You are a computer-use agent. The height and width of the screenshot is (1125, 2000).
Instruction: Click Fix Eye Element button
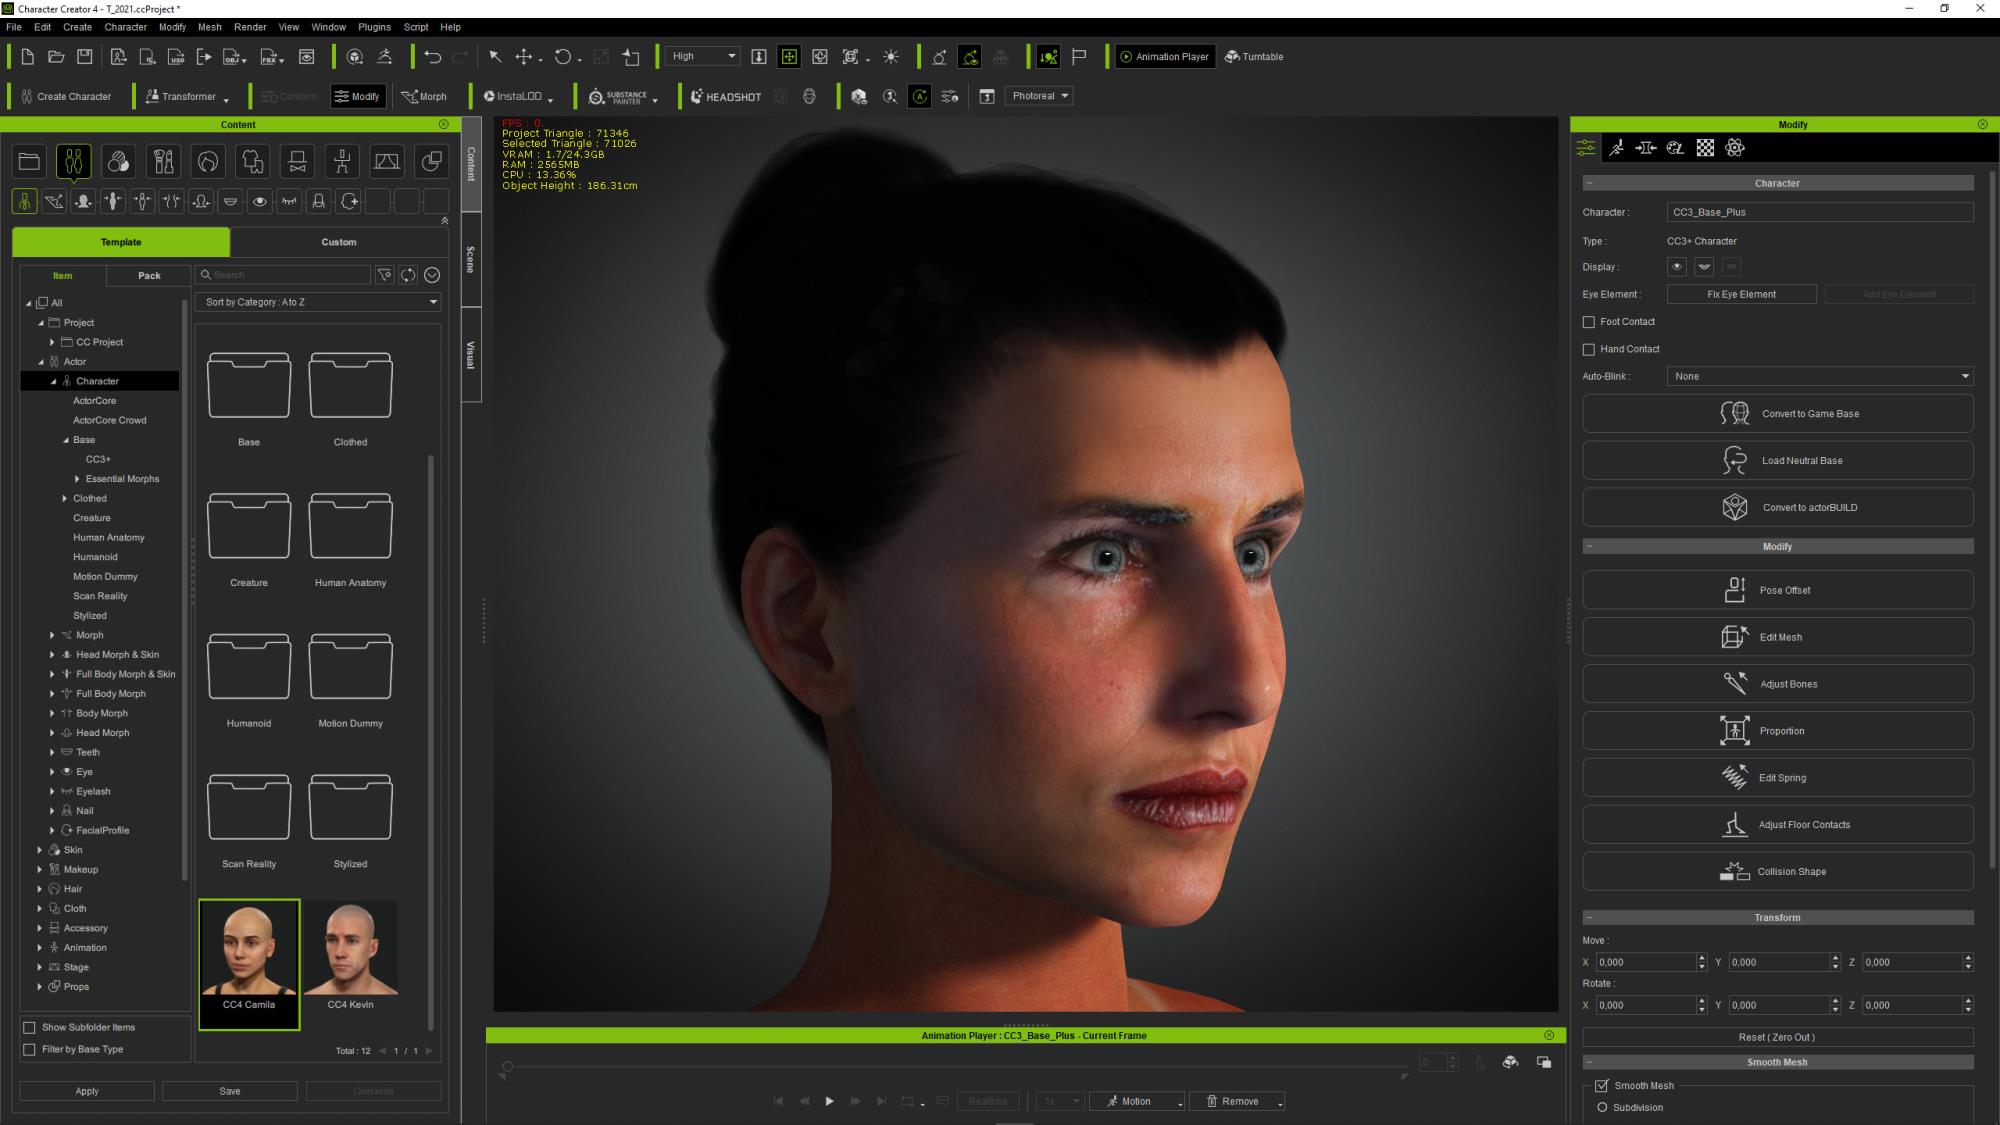pyautogui.click(x=1741, y=294)
